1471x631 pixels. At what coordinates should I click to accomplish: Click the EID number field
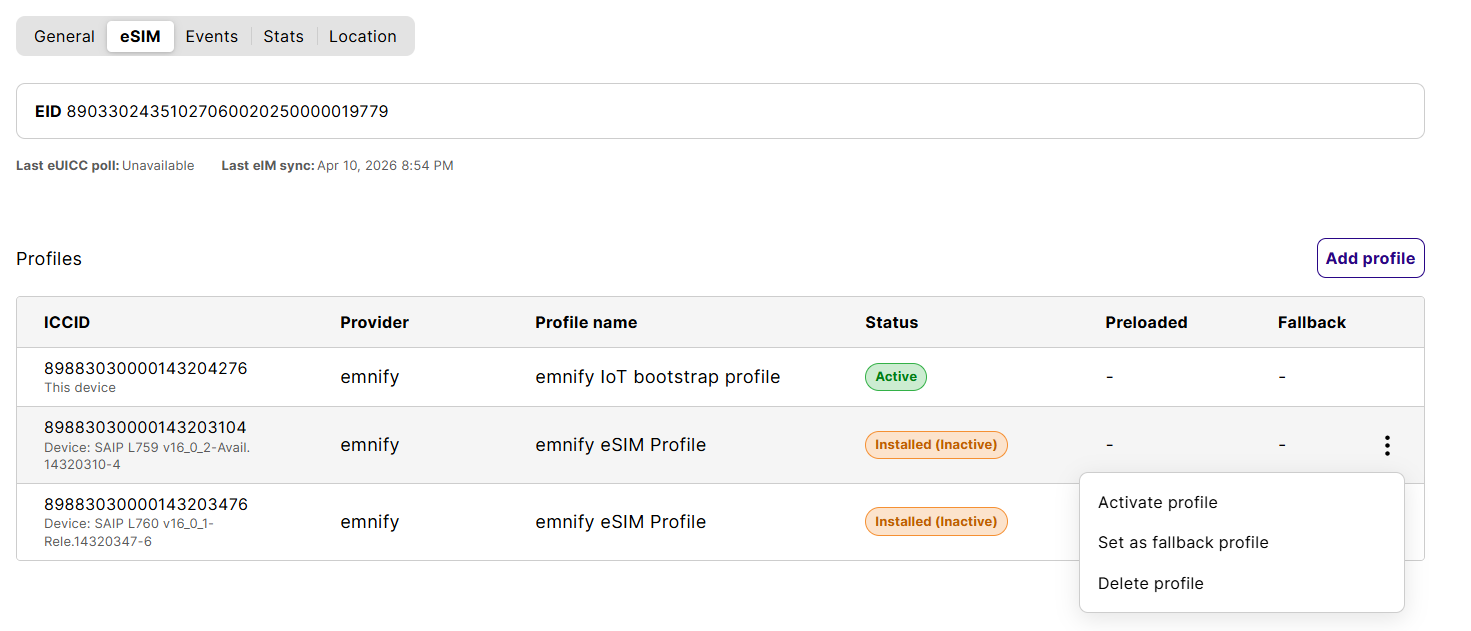click(227, 112)
